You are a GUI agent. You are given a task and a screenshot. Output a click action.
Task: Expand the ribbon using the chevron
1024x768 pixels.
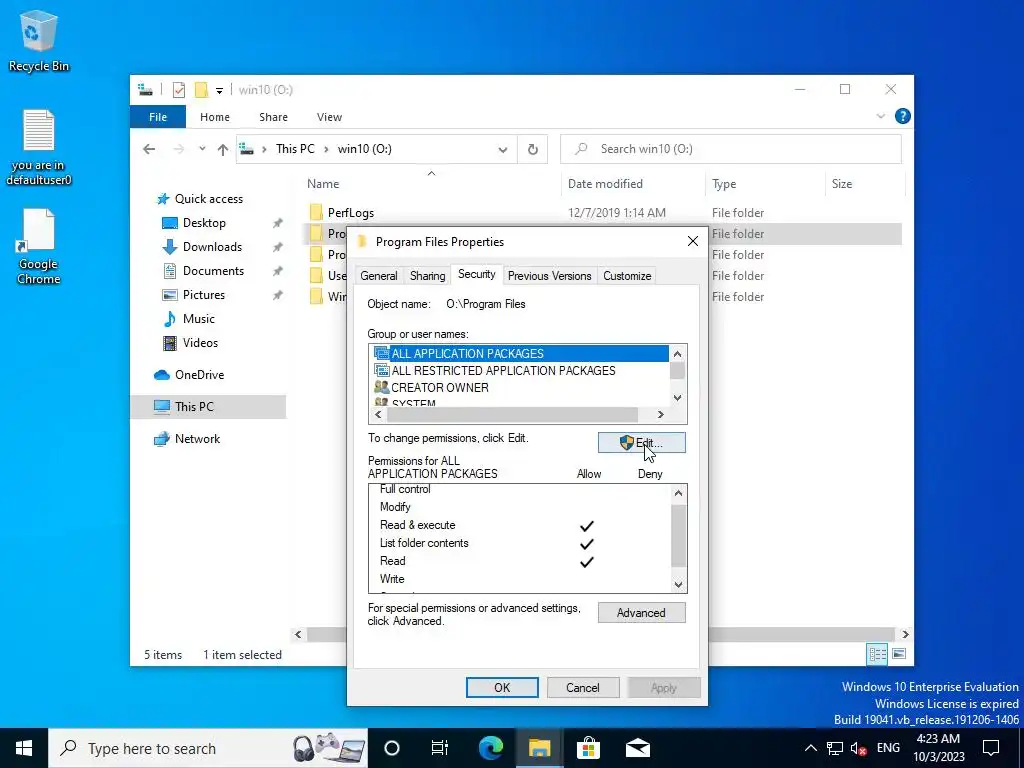click(880, 116)
